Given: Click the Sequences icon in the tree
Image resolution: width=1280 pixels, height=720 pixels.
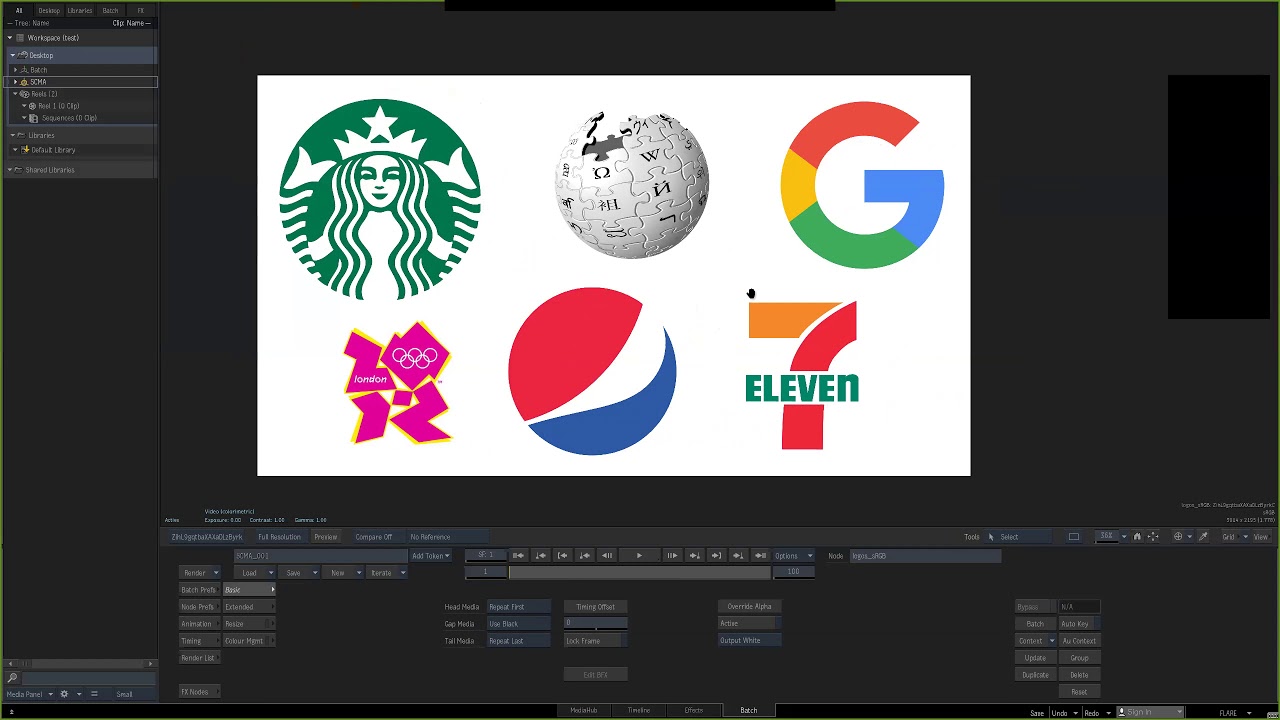Looking at the screenshot, I should click(x=33, y=118).
